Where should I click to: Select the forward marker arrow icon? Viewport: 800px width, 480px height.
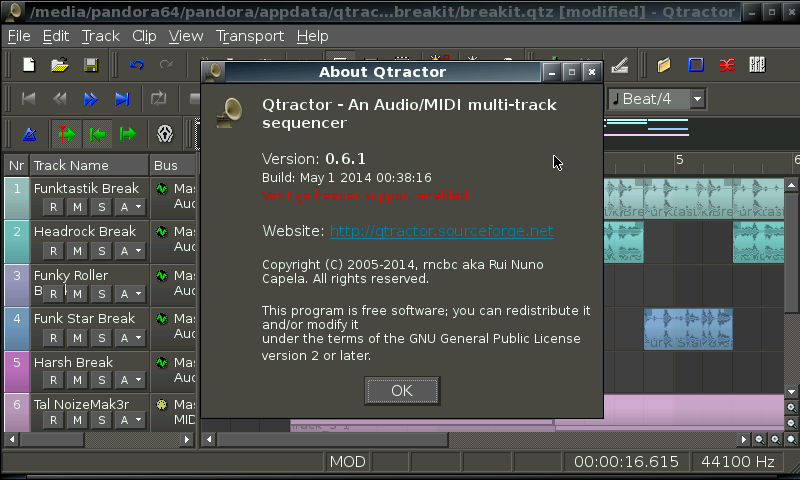pyautogui.click(x=128, y=134)
